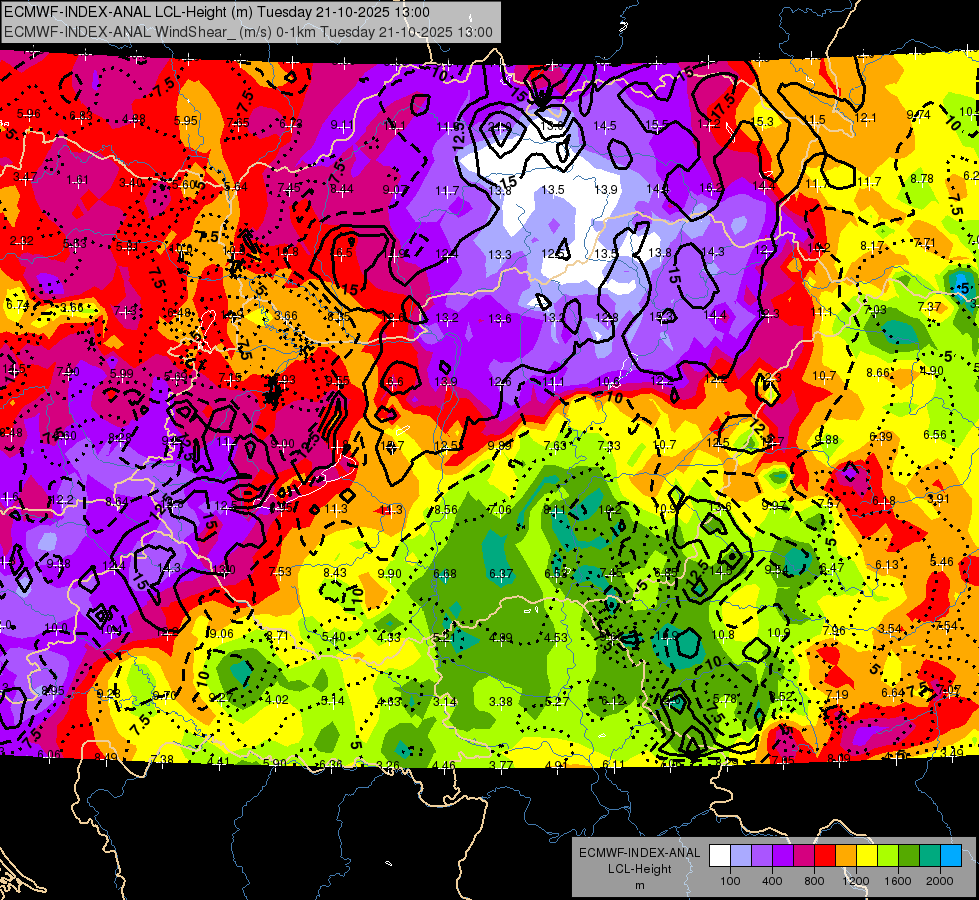Click the wind shear value 8.78
979x900 pixels.
(922, 179)
